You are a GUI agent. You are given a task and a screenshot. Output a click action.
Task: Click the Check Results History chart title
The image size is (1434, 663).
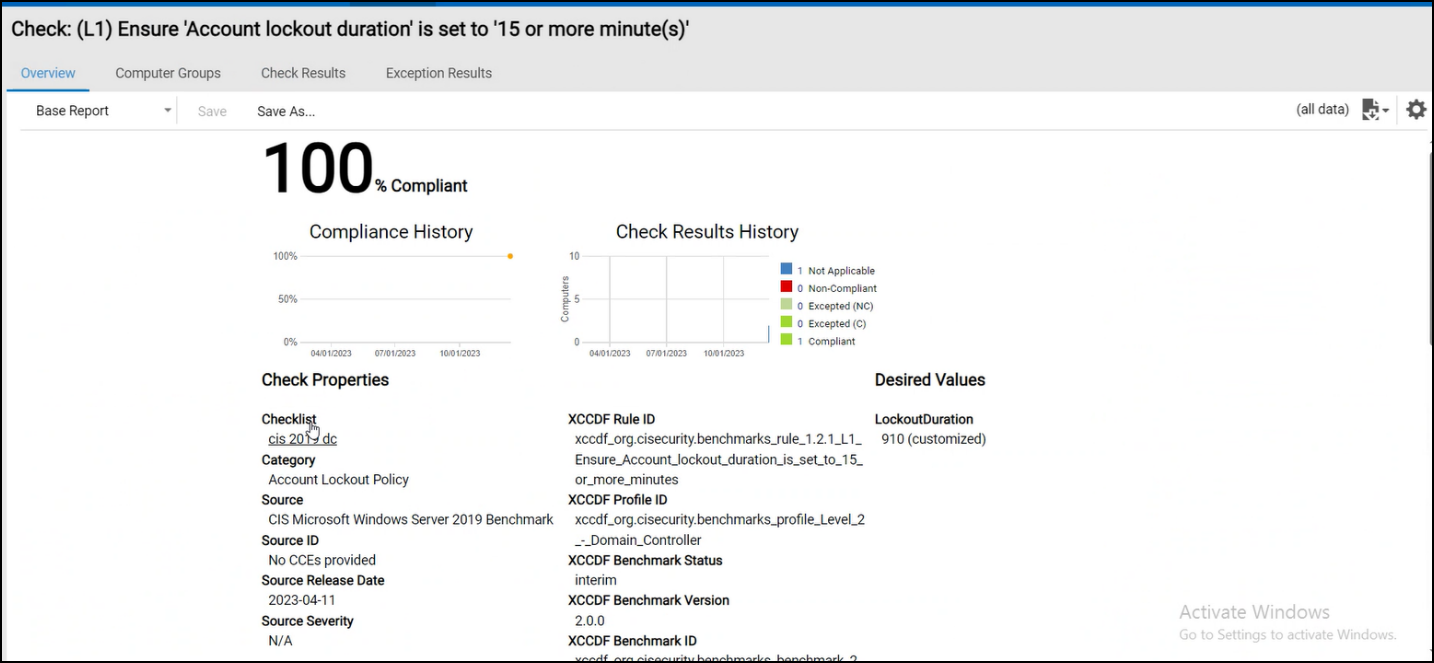point(707,231)
